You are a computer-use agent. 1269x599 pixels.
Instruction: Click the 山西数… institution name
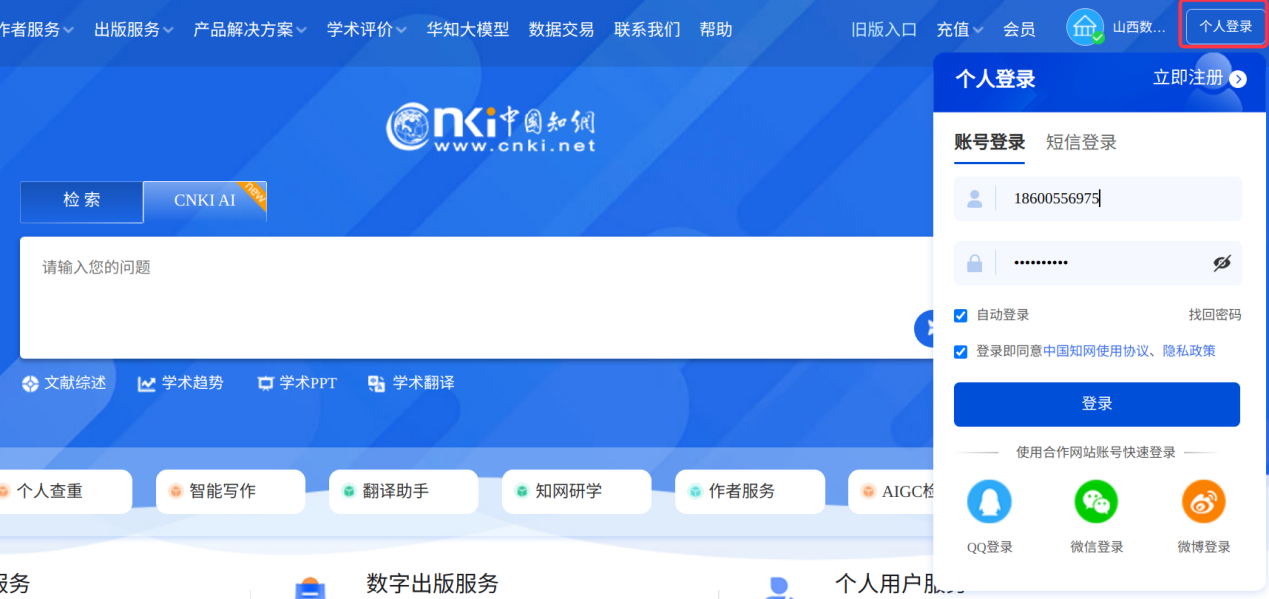(1139, 28)
